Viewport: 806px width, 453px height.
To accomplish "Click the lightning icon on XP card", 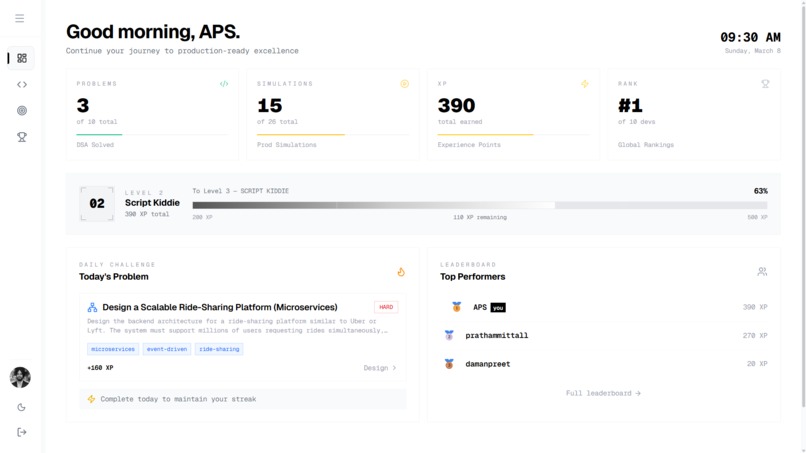I will click(x=585, y=84).
